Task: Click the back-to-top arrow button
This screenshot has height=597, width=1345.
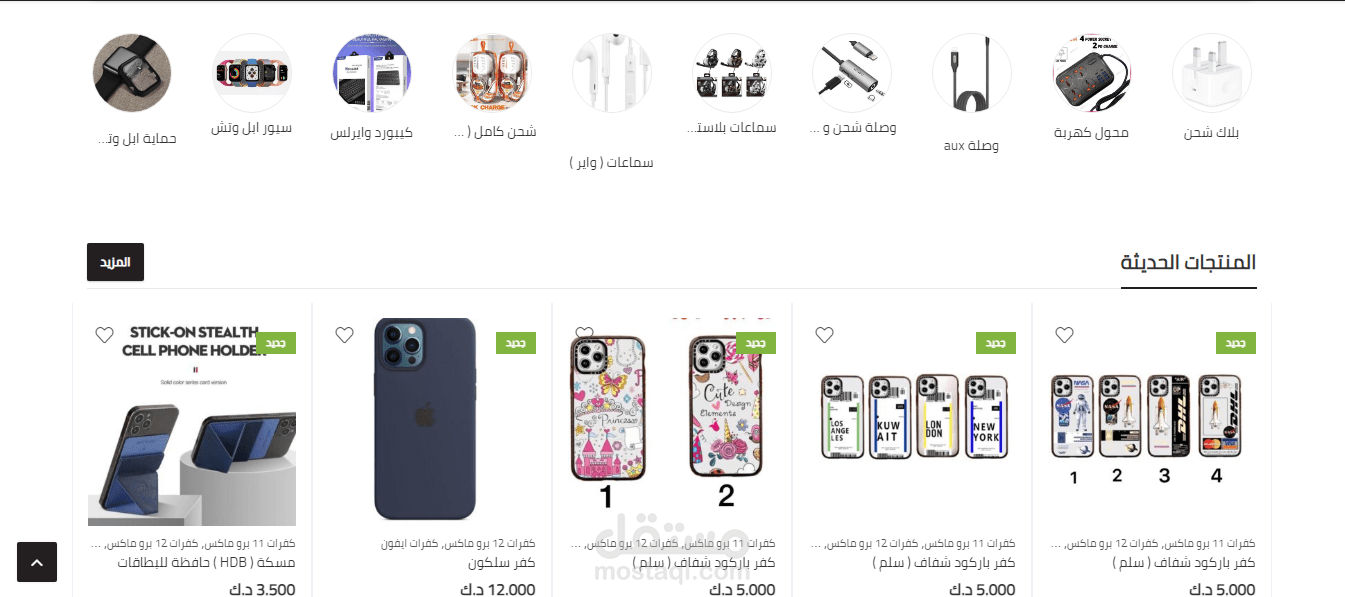Action: tap(37, 562)
